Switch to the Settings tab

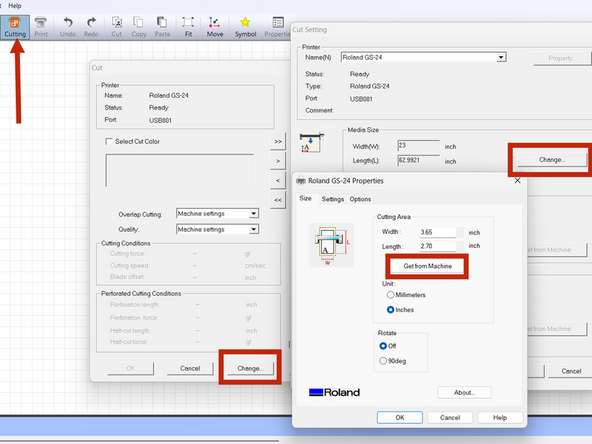click(333, 199)
